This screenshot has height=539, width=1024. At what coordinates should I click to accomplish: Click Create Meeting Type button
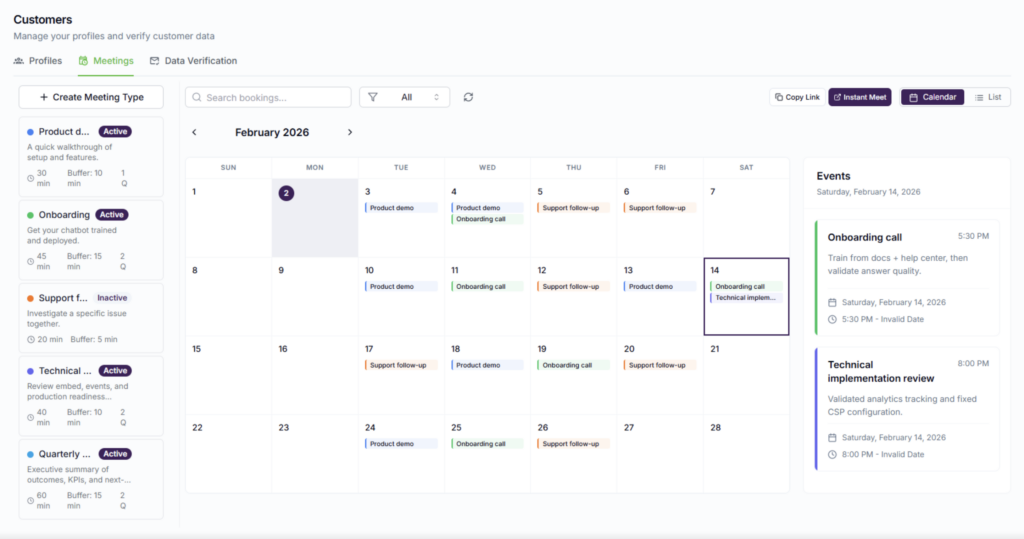click(x=91, y=97)
